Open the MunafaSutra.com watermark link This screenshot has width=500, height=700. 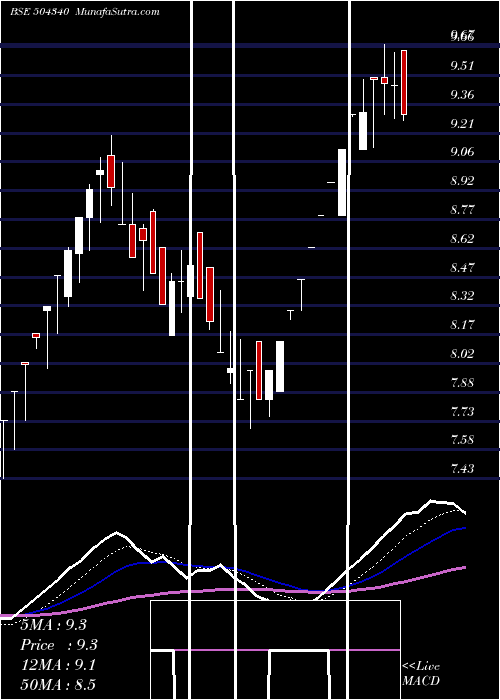pyautogui.click(x=118, y=12)
